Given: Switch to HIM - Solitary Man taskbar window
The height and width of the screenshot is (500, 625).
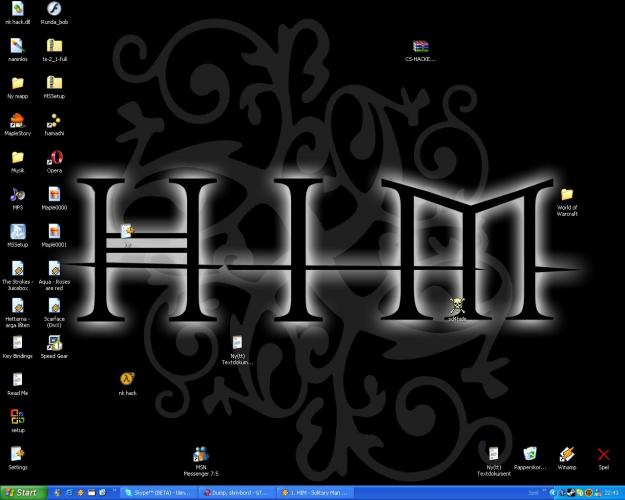Looking at the screenshot, I should point(313,492).
